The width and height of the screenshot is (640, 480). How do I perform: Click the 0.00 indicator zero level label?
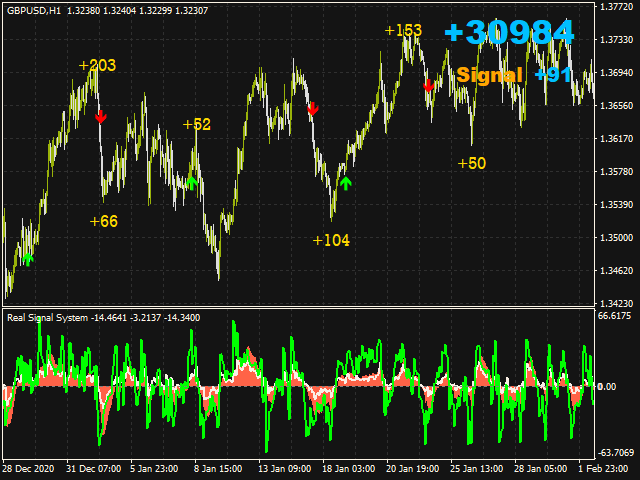607,387
